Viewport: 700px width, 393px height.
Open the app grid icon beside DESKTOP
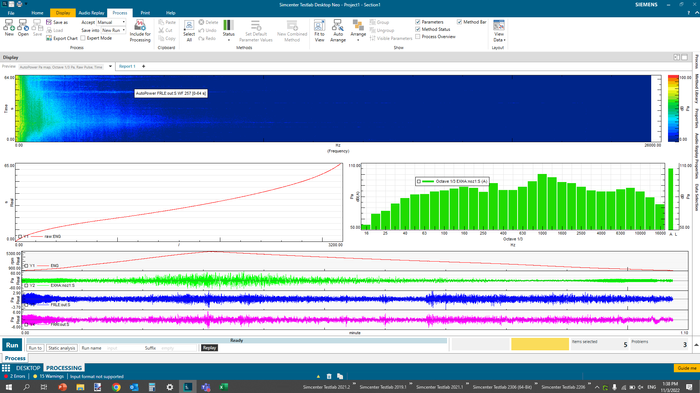(x=6, y=368)
